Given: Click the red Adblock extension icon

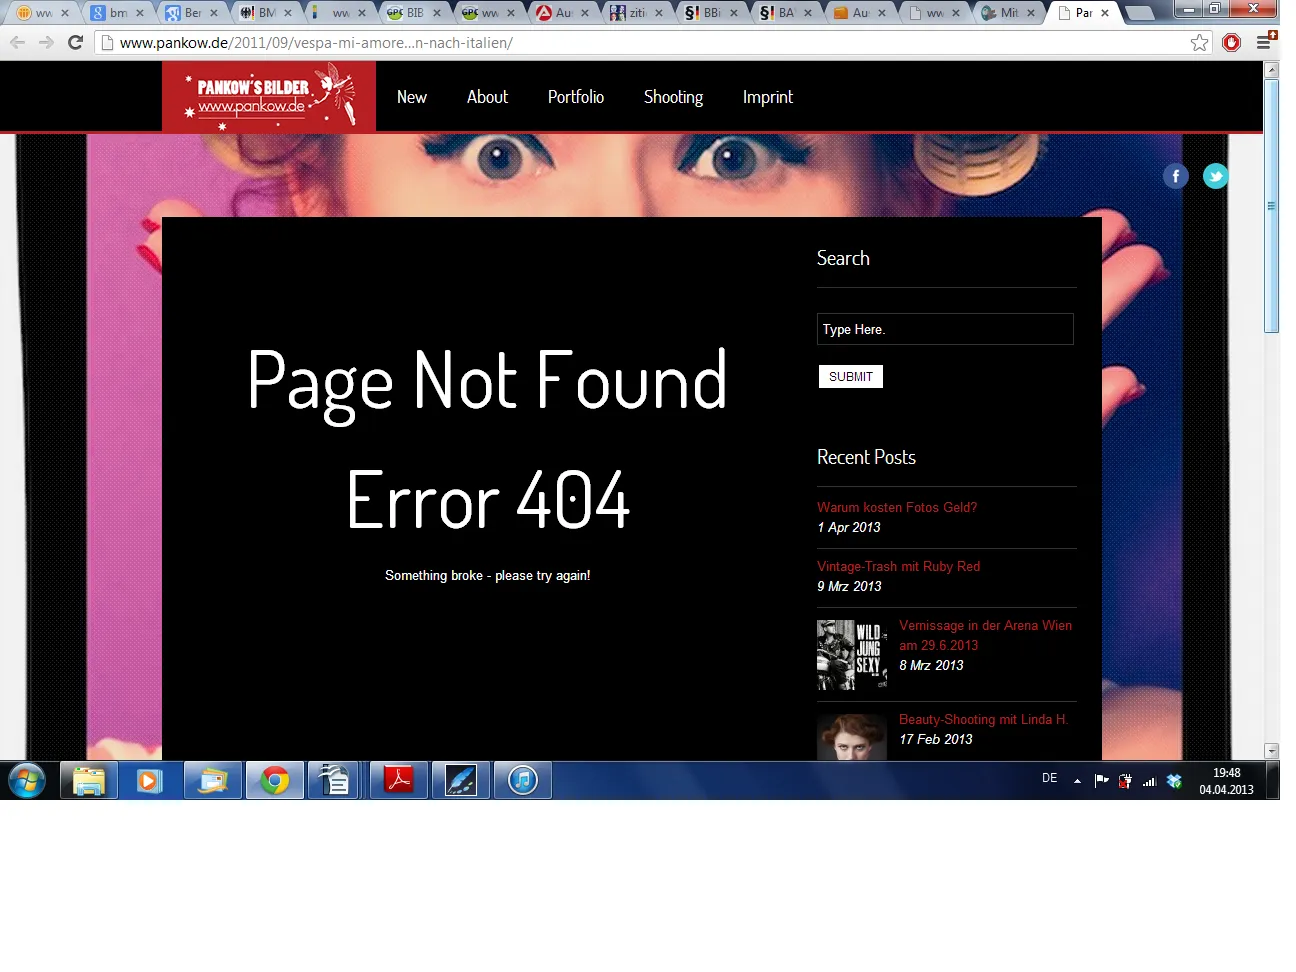Looking at the screenshot, I should point(1232,43).
